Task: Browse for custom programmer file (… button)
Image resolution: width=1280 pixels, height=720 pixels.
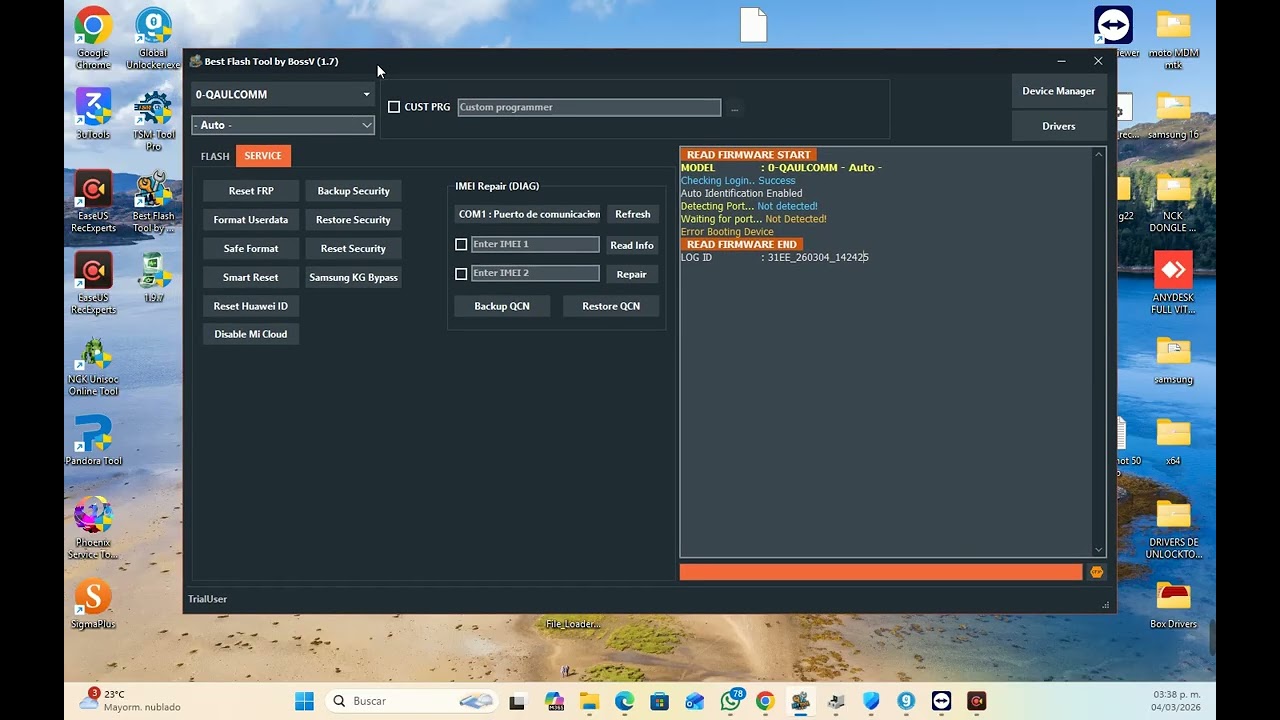Action: pos(734,108)
